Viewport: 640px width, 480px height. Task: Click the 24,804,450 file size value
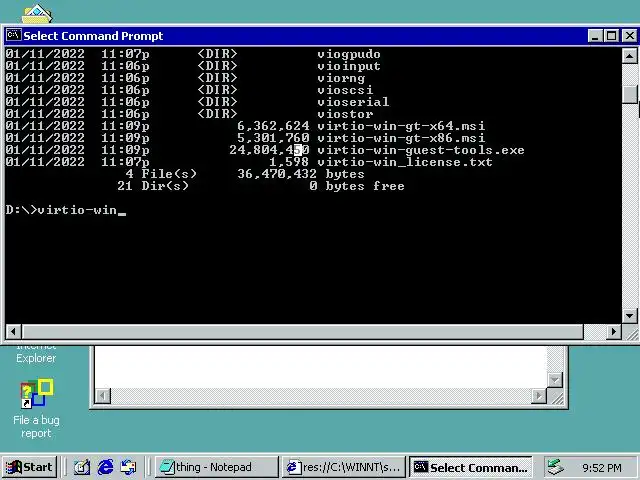tap(269, 150)
